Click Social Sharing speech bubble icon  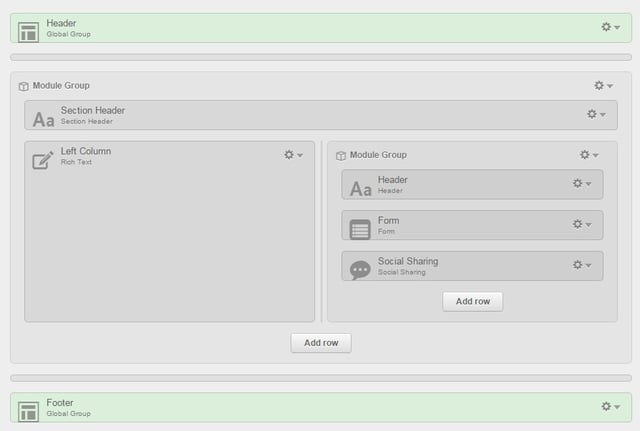[x=360, y=270]
